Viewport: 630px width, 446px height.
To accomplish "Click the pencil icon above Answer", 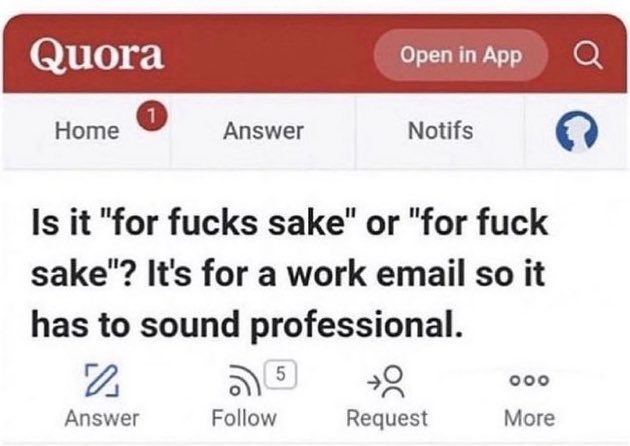I will [103, 380].
